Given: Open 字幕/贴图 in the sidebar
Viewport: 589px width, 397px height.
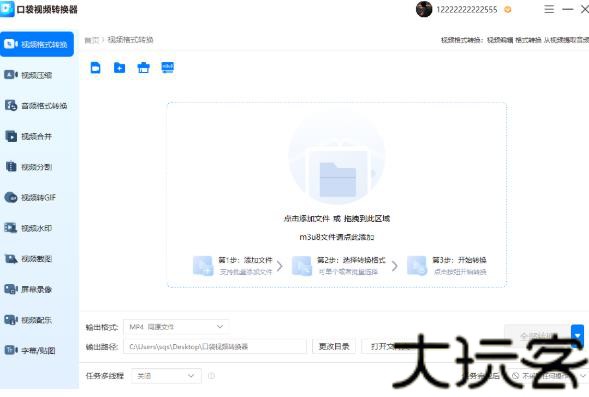Looking at the screenshot, I should coord(37,350).
